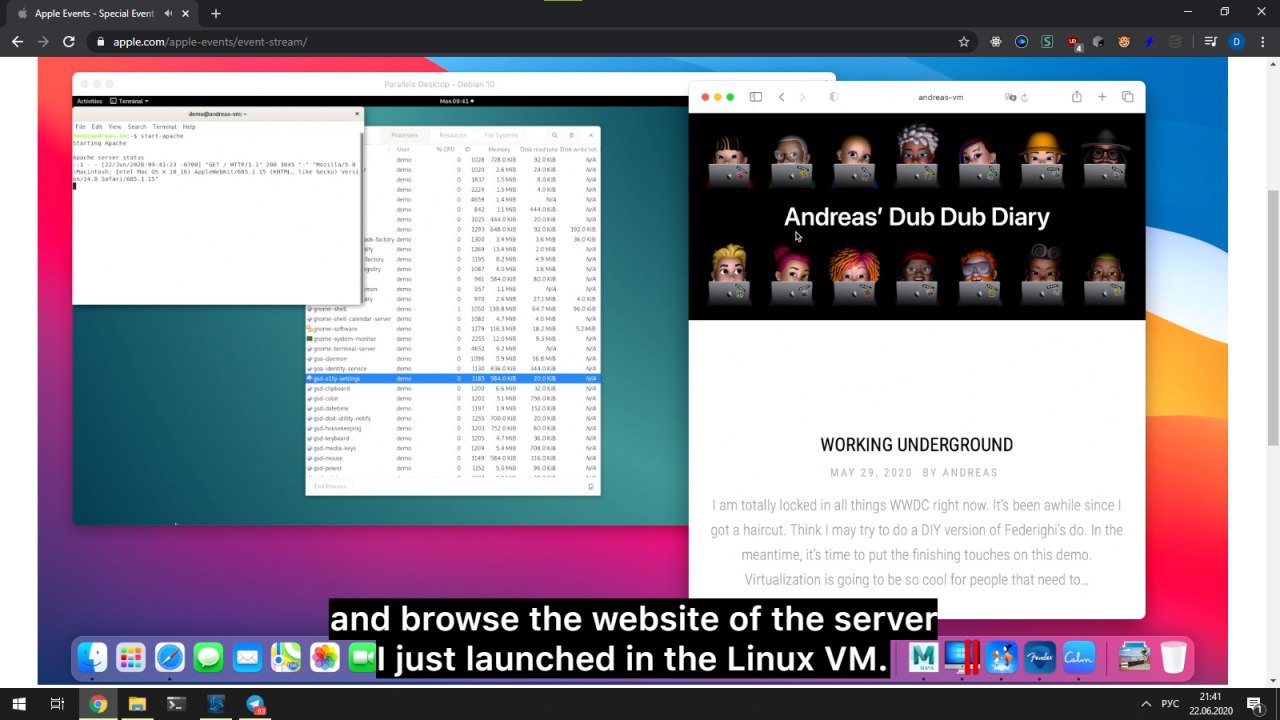Open the View menu in the terminal window

click(115, 127)
